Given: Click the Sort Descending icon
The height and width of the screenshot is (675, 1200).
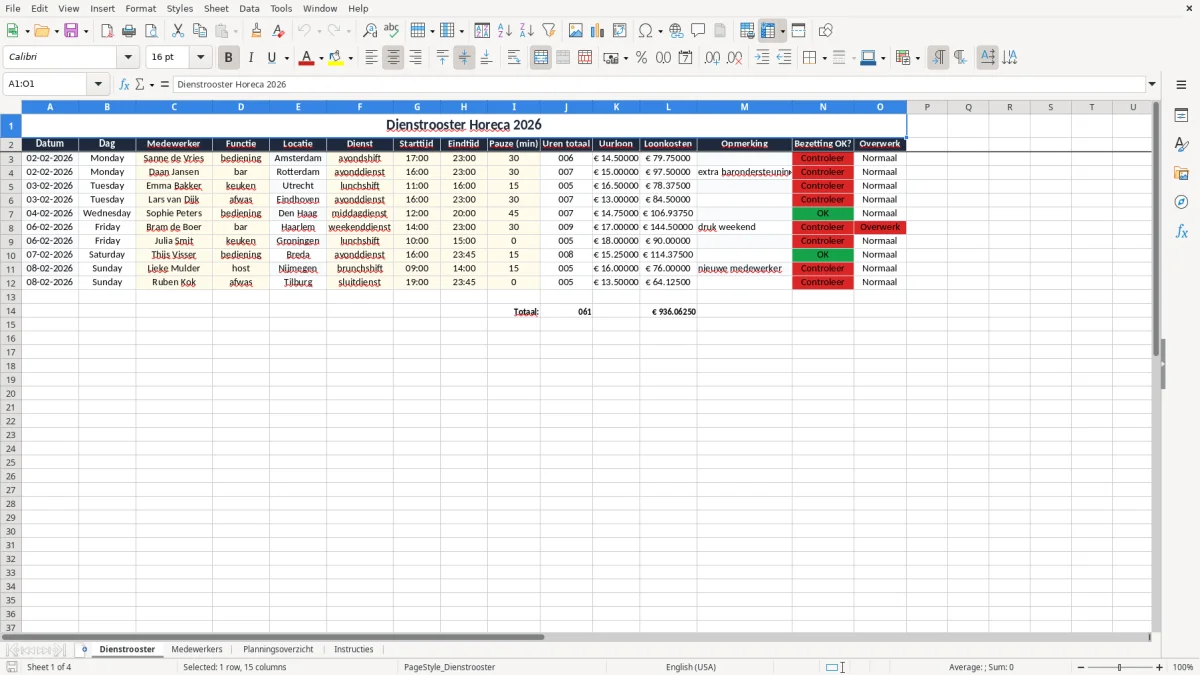Looking at the screenshot, I should pos(527,31).
